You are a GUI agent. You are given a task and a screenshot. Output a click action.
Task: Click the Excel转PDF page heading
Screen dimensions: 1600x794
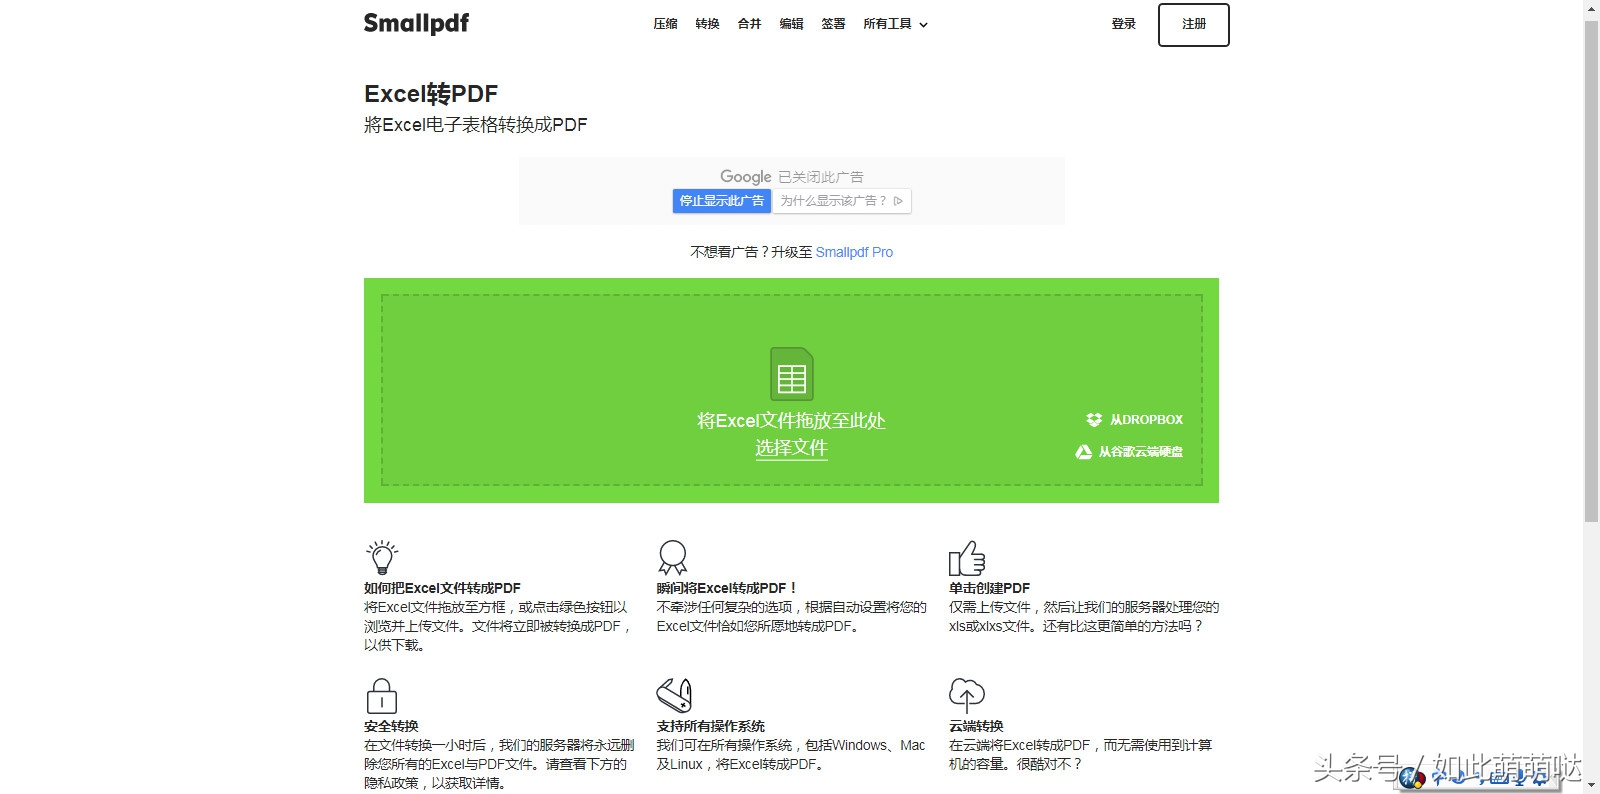[x=431, y=94]
